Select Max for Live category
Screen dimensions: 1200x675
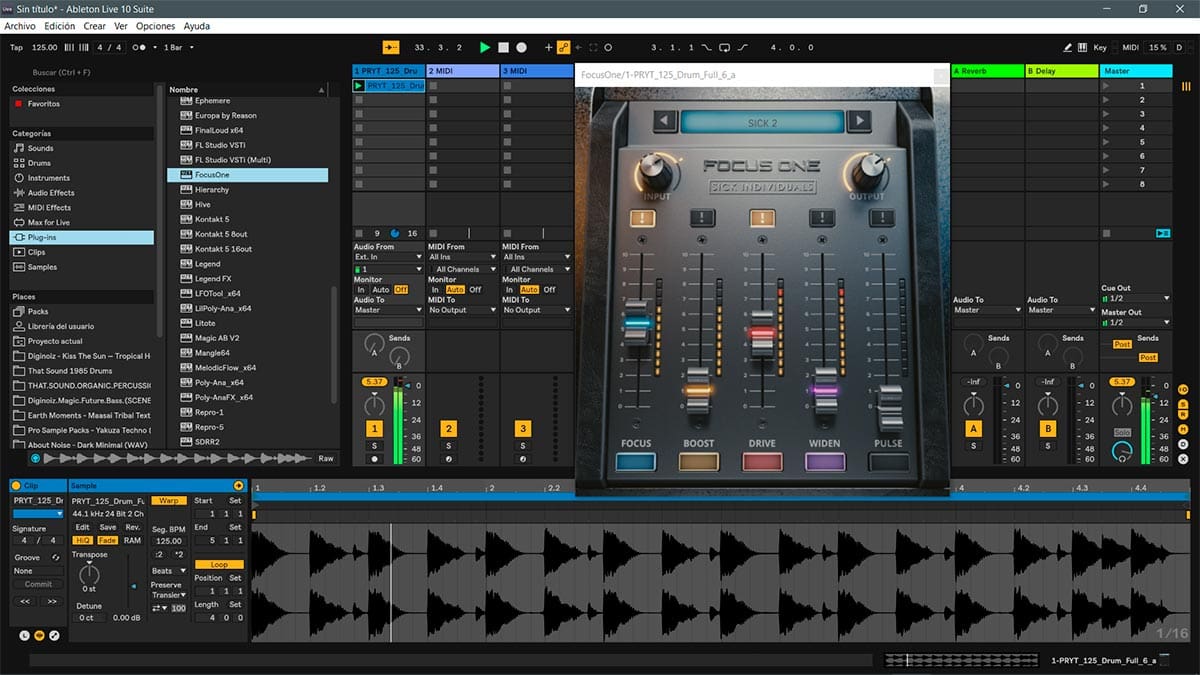[x=80, y=222]
